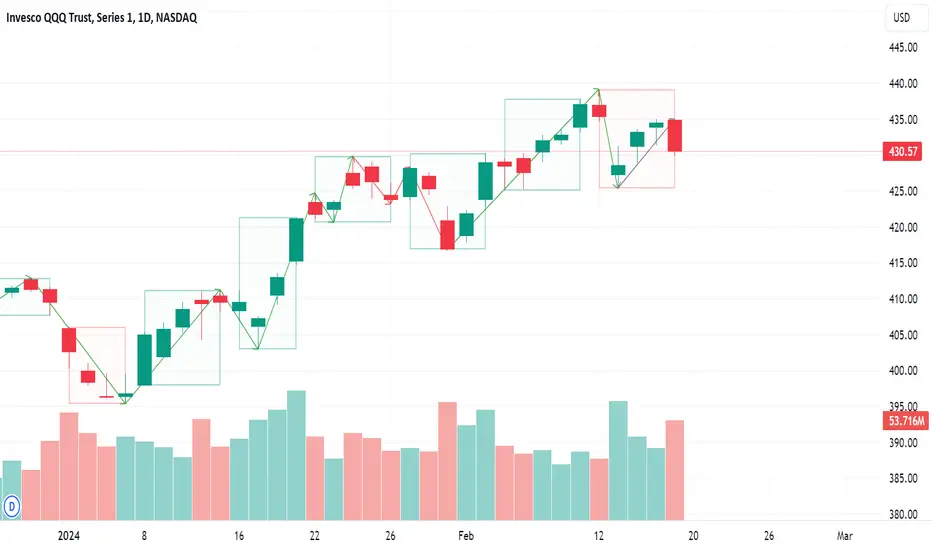932x550 pixels.
Task: Click the red horizontal price line
Action: point(441,152)
